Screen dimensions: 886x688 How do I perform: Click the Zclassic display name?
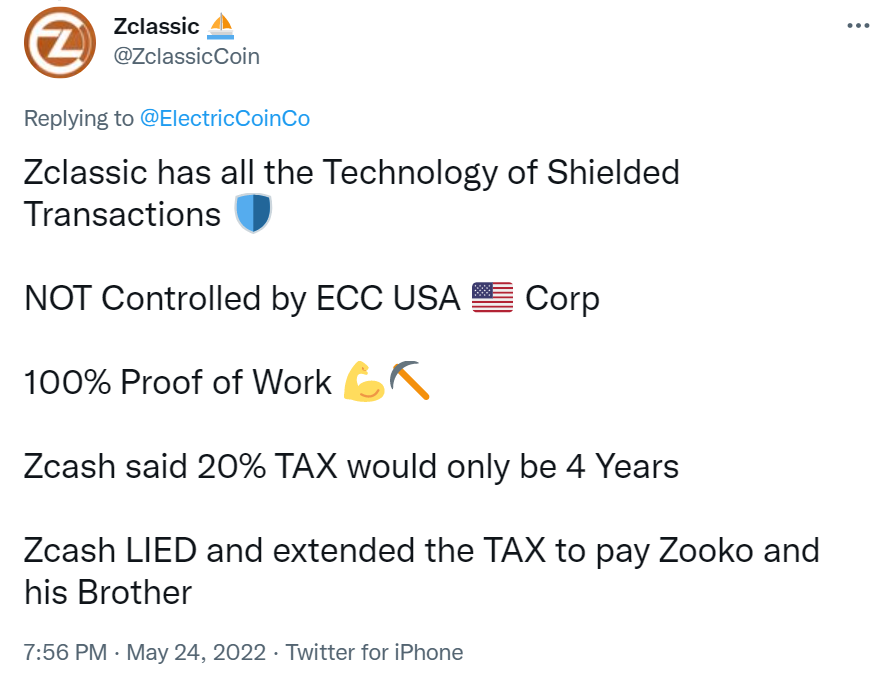point(156,26)
